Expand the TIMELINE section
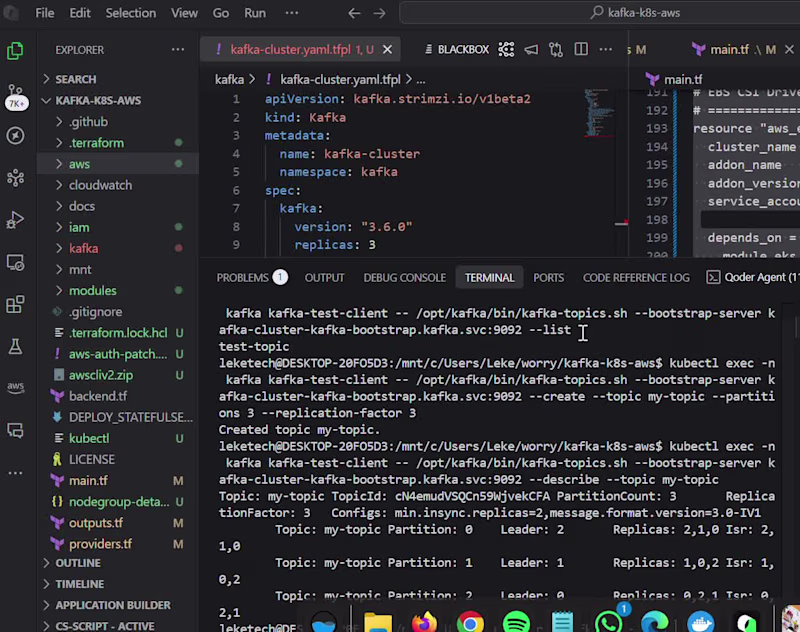 [79, 584]
